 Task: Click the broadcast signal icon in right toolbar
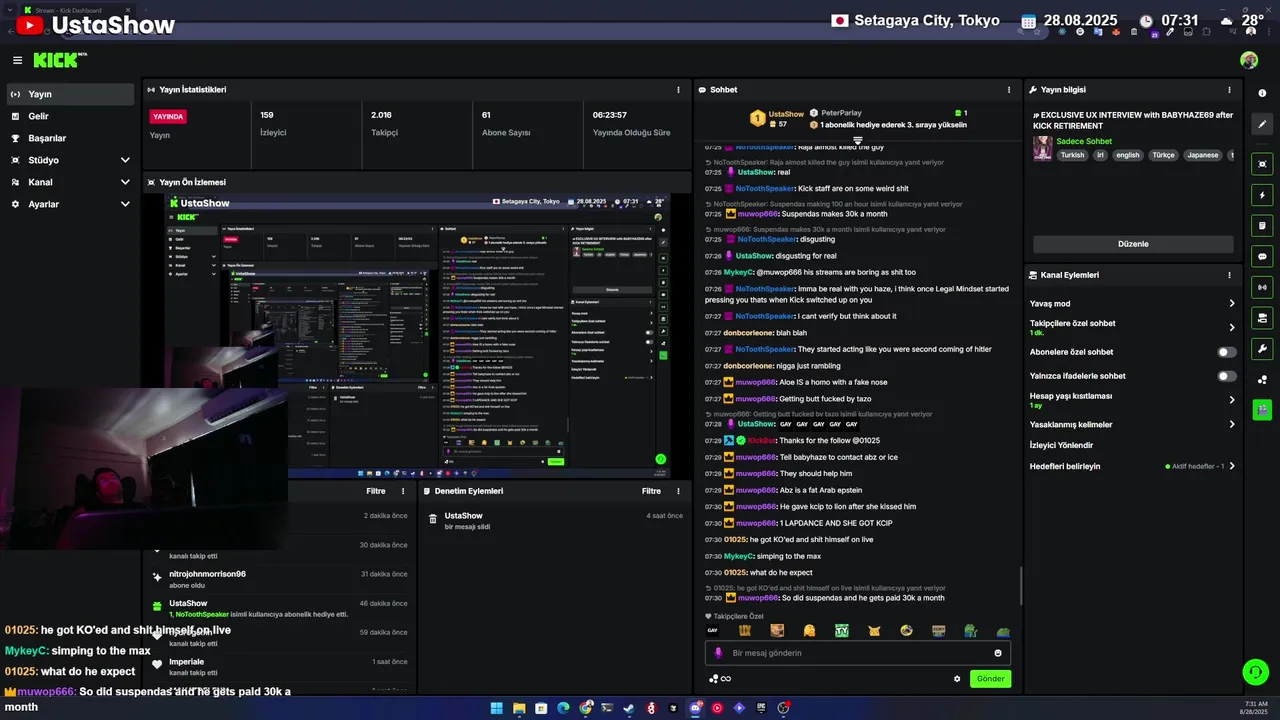pyautogui.click(x=1262, y=287)
